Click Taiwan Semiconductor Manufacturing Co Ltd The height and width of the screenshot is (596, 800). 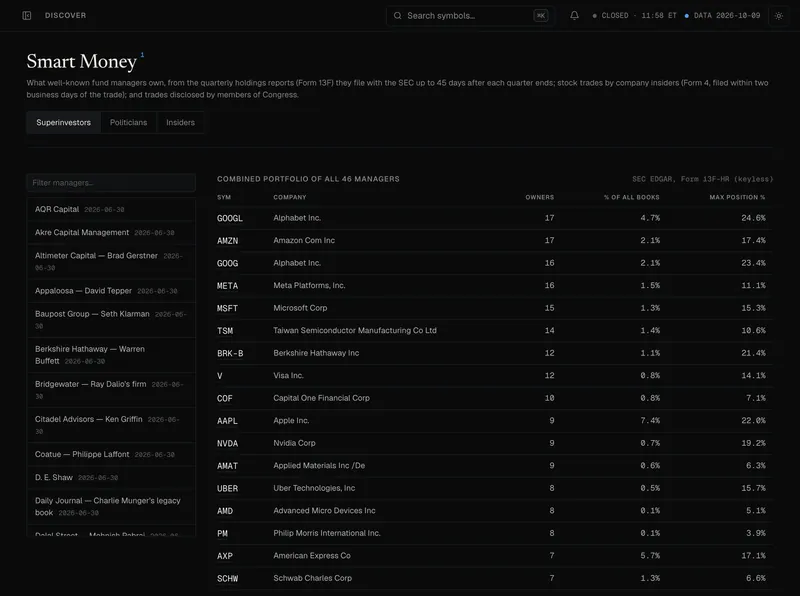tap(355, 331)
